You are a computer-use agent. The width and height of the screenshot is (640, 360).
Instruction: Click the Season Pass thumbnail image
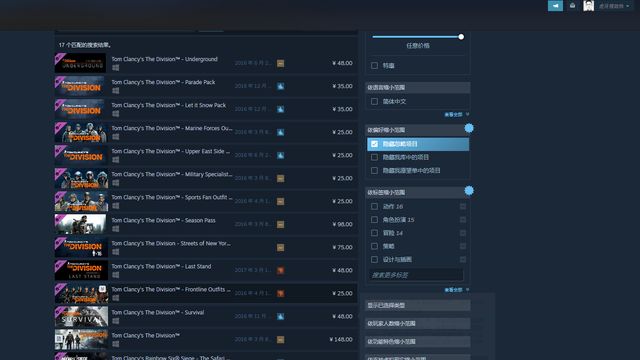pyautogui.click(x=80, y=224)
